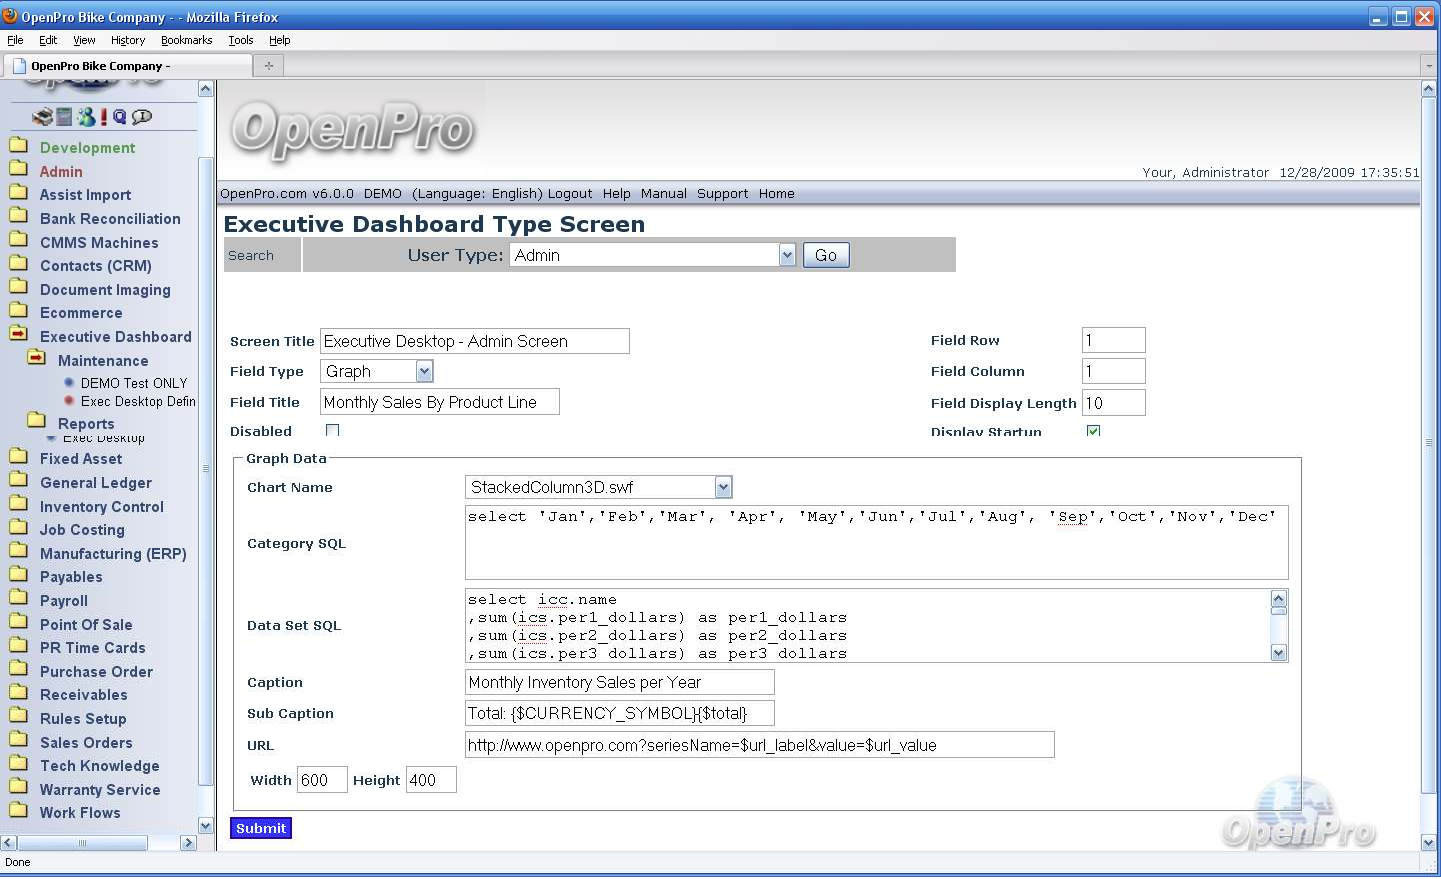Collapse the Executive Dashboard tree folder
This screenshot has height=879, width=1441.
(18, 335)
